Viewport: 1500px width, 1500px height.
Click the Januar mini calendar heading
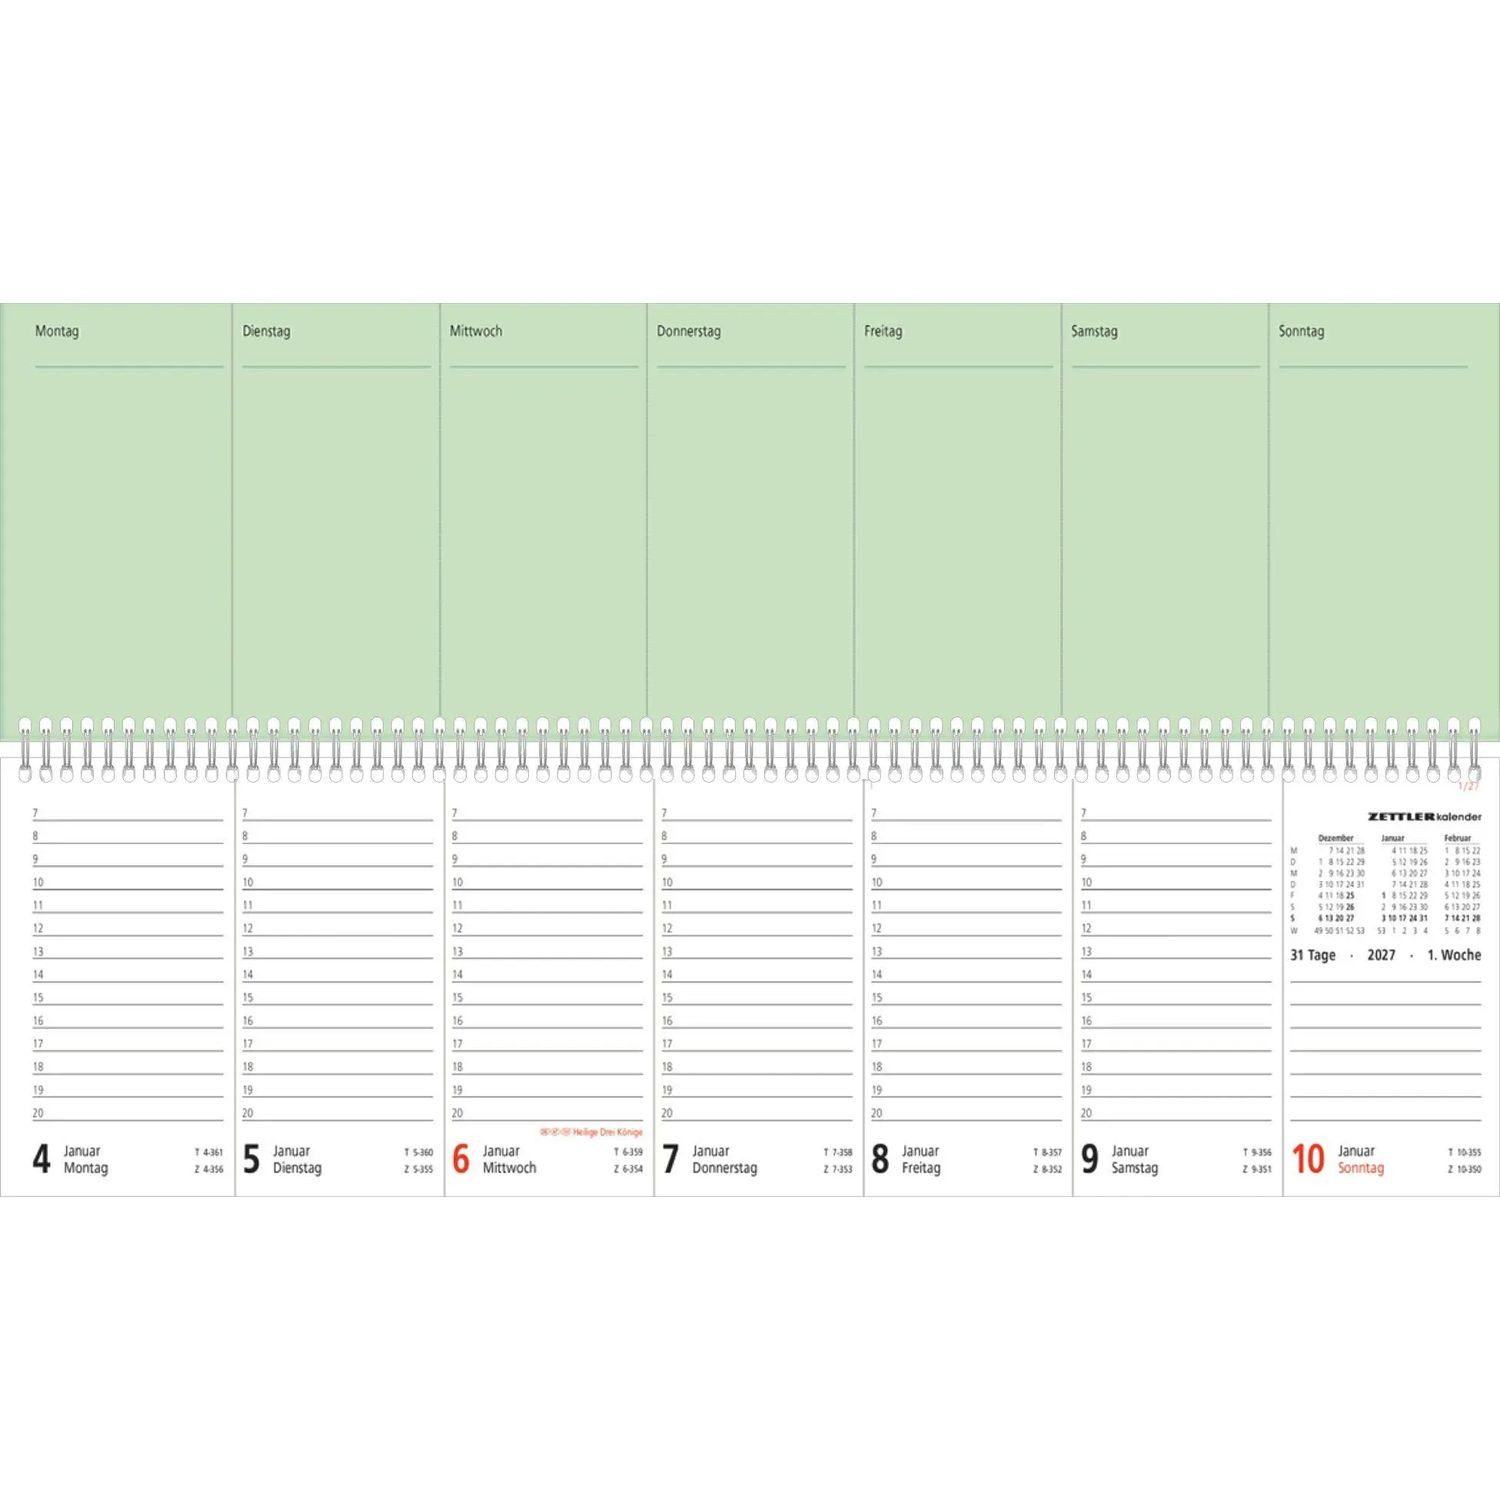[1393, 838]
